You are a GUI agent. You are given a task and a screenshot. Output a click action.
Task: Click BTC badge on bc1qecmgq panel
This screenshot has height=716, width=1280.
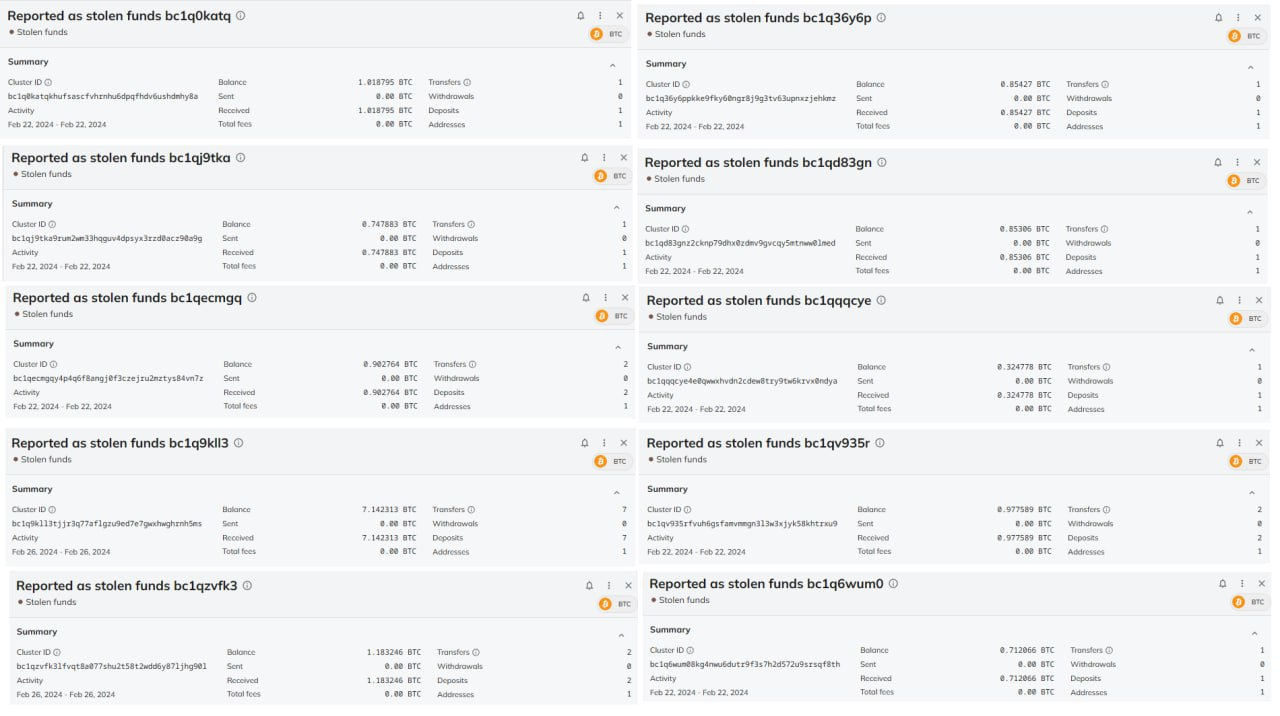(x=612, y=316)
